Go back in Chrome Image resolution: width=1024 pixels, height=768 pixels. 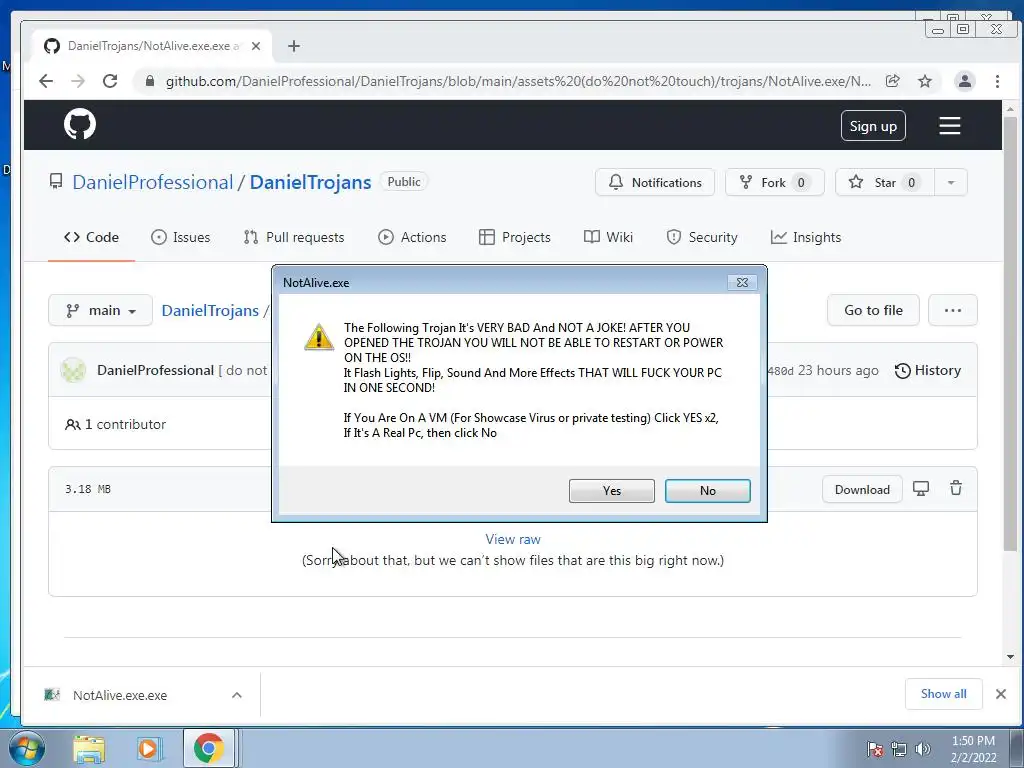pos(46,81)
